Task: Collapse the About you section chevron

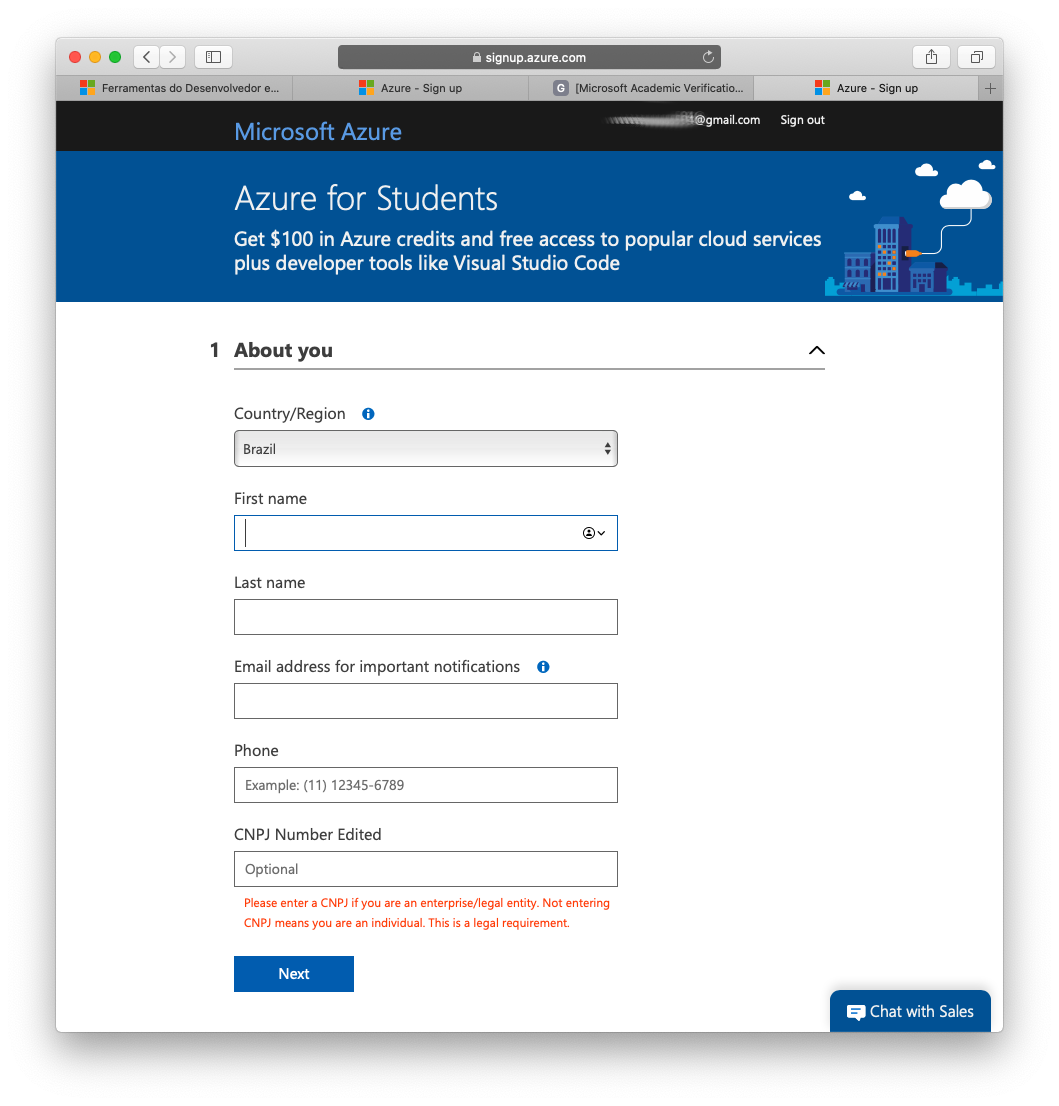Action: point(816,351)
